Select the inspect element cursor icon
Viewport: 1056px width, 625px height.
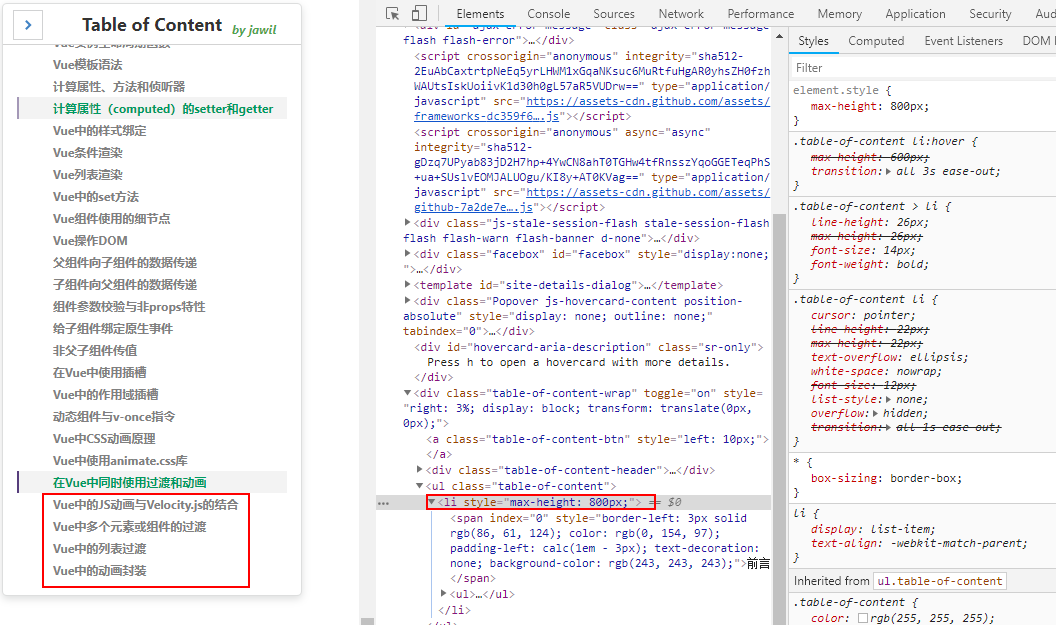point(393,13)
